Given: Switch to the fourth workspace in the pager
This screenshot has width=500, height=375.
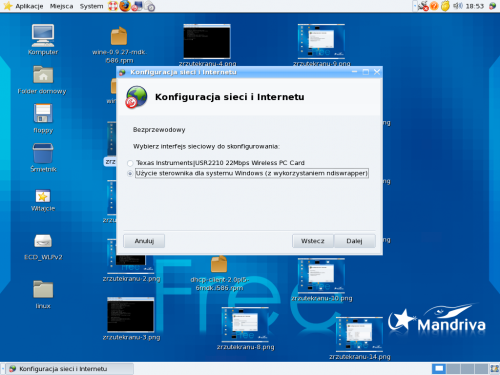Looking at the screenshot, I should click(481, 369).
